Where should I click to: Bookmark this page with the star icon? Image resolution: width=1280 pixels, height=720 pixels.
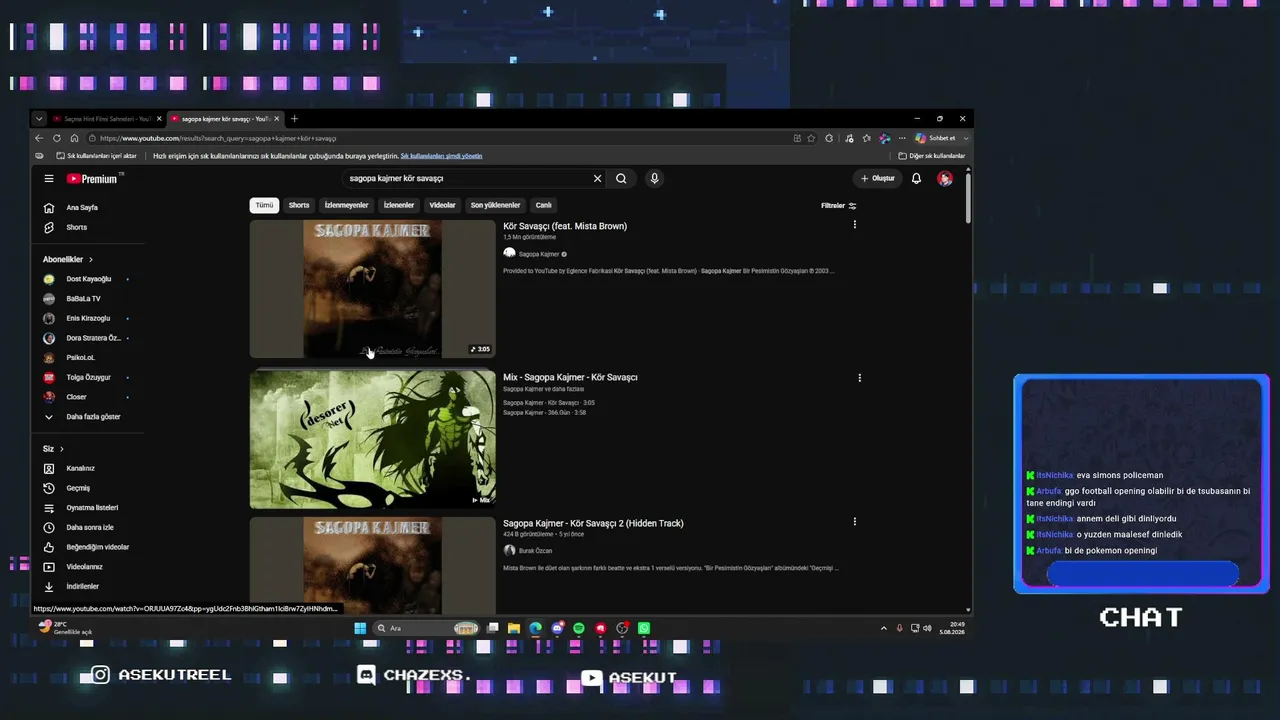811,138
